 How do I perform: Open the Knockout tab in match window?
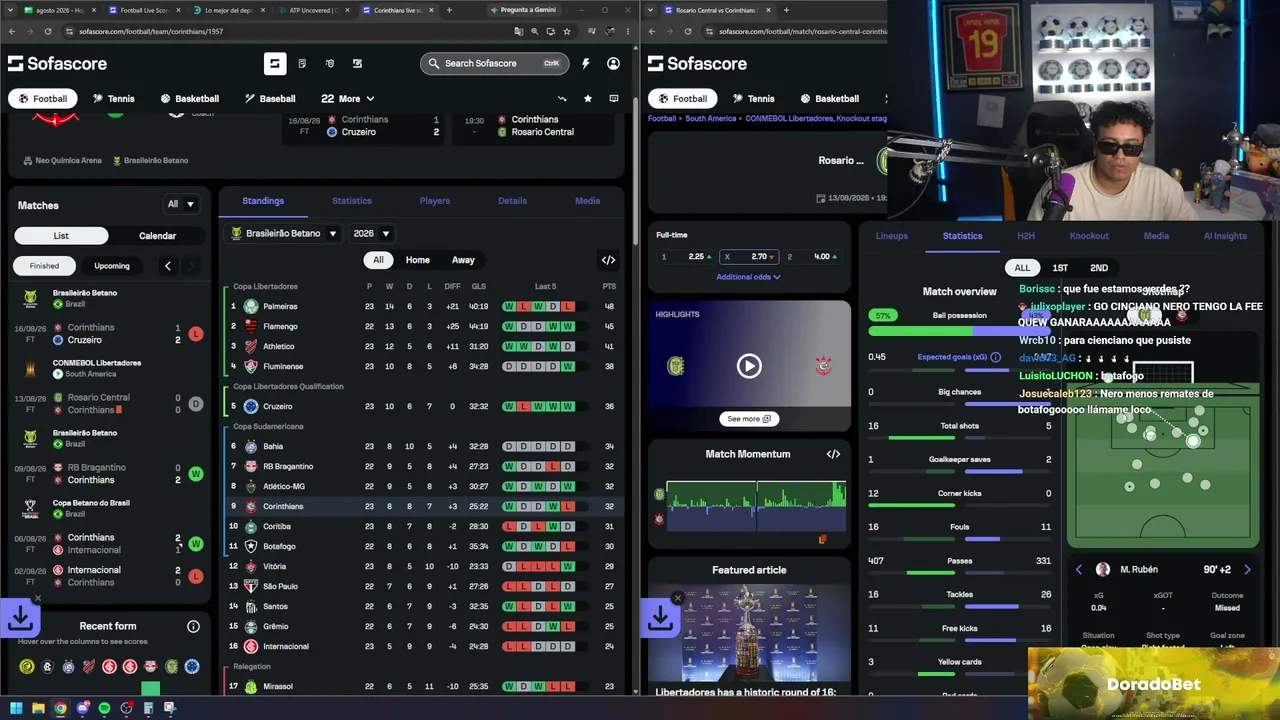pos(1089,236)
